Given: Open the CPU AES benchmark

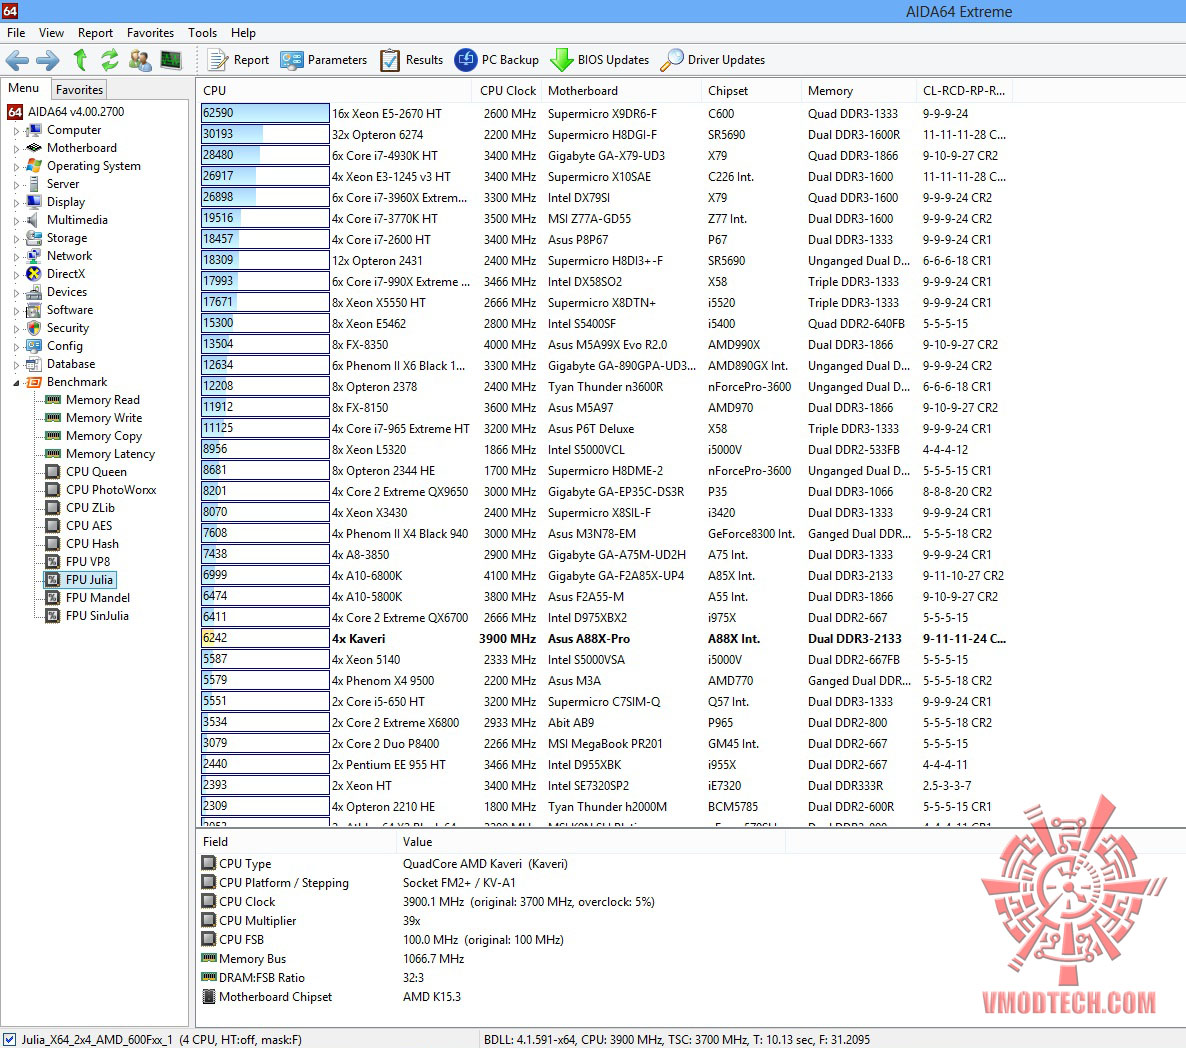Looking at the screenshot, I should pyautogui.click(x=79, y=526).
